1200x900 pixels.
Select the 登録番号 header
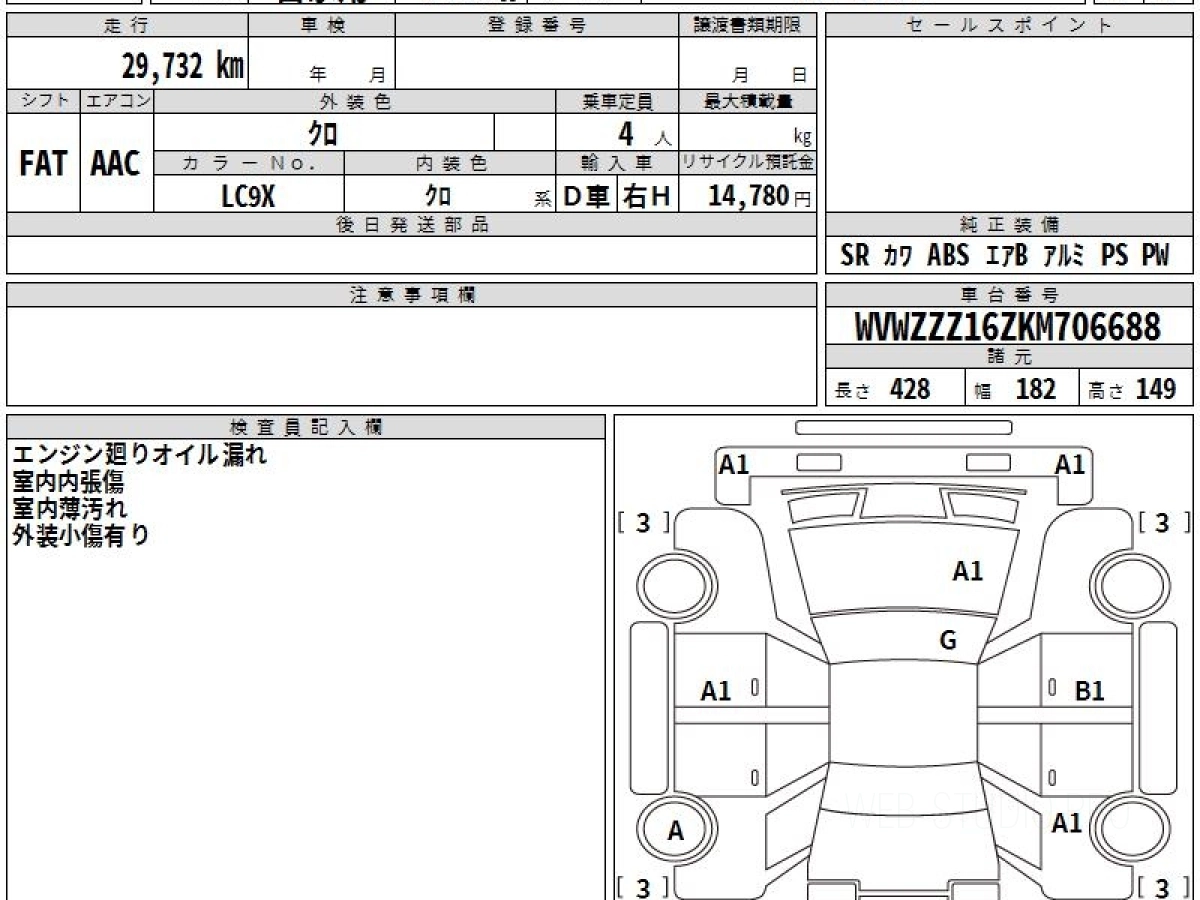tap(537, 26)
